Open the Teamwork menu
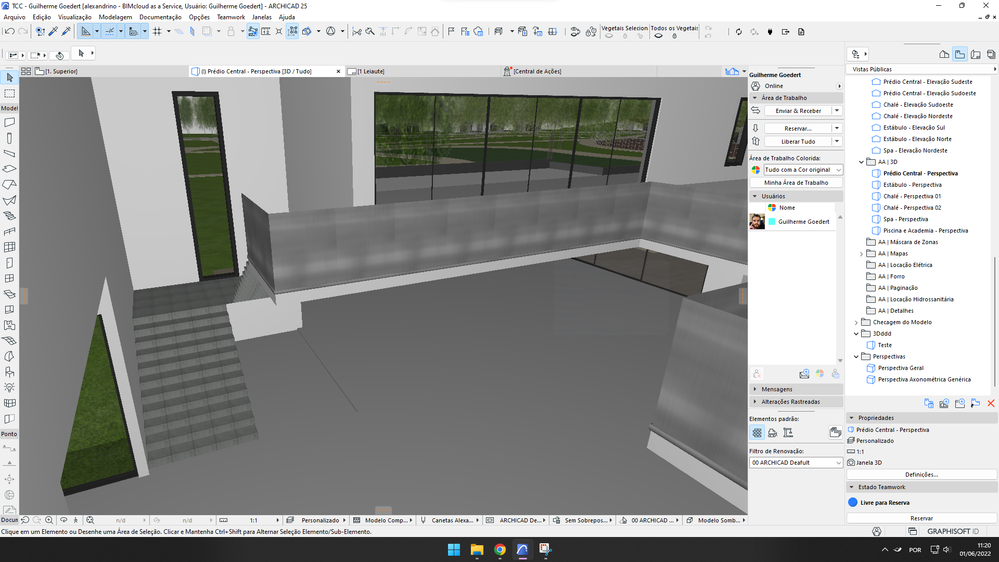 [230, 17]
